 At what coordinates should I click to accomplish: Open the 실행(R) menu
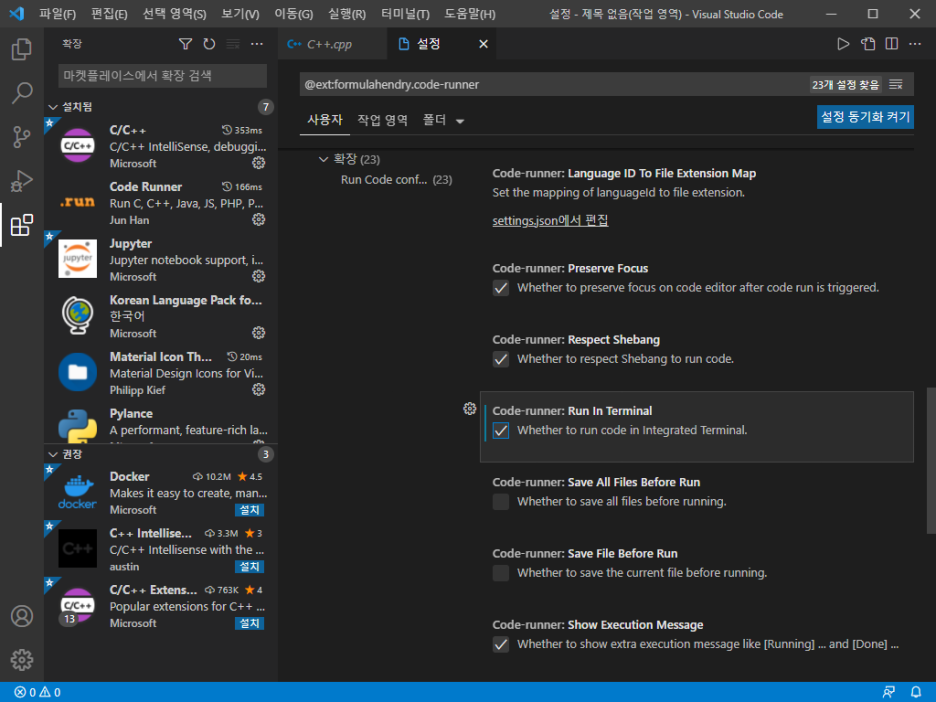(346, 14)
